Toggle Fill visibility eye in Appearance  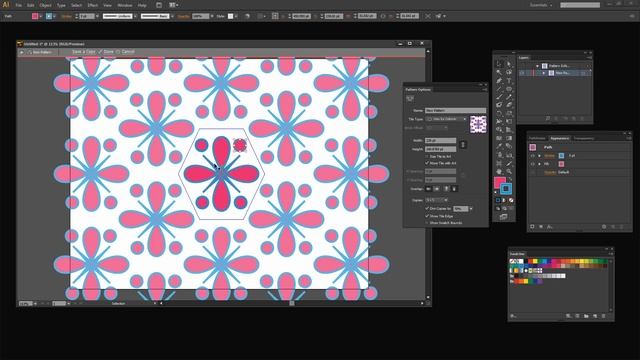click(533, 164)
